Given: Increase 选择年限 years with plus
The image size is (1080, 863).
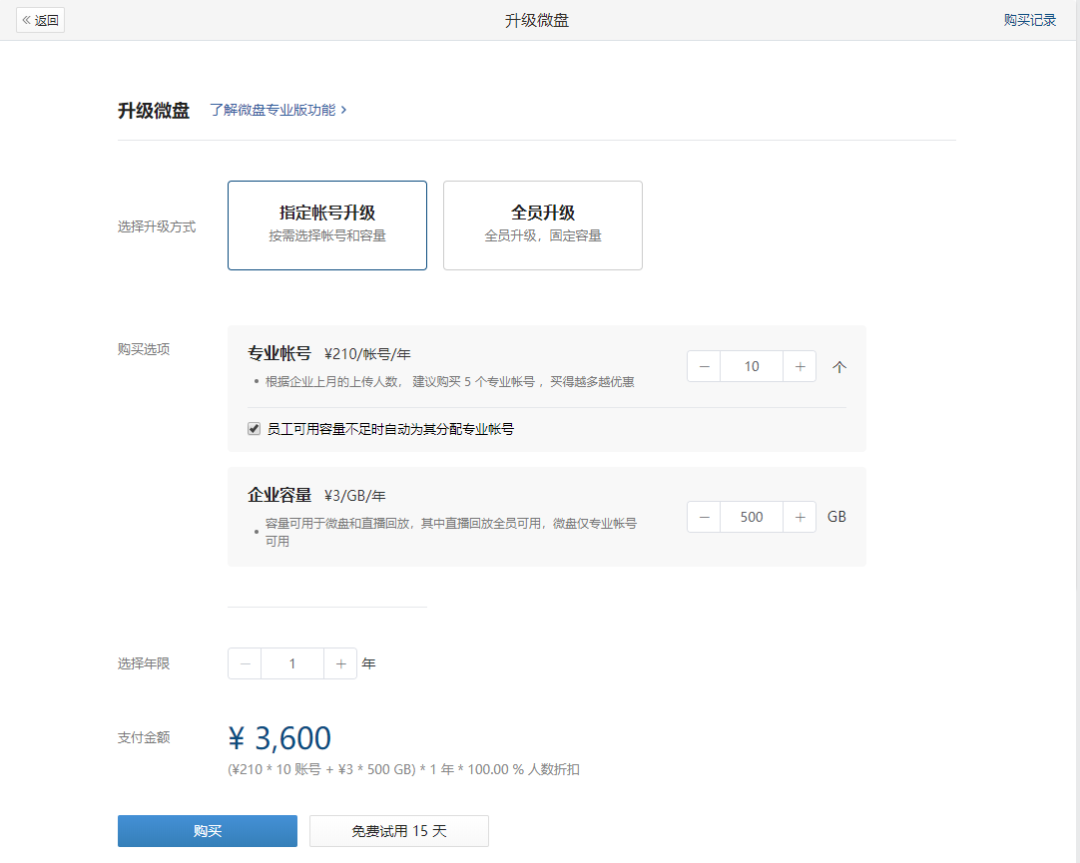Looking at the screenshot, I should click(340, 664).
